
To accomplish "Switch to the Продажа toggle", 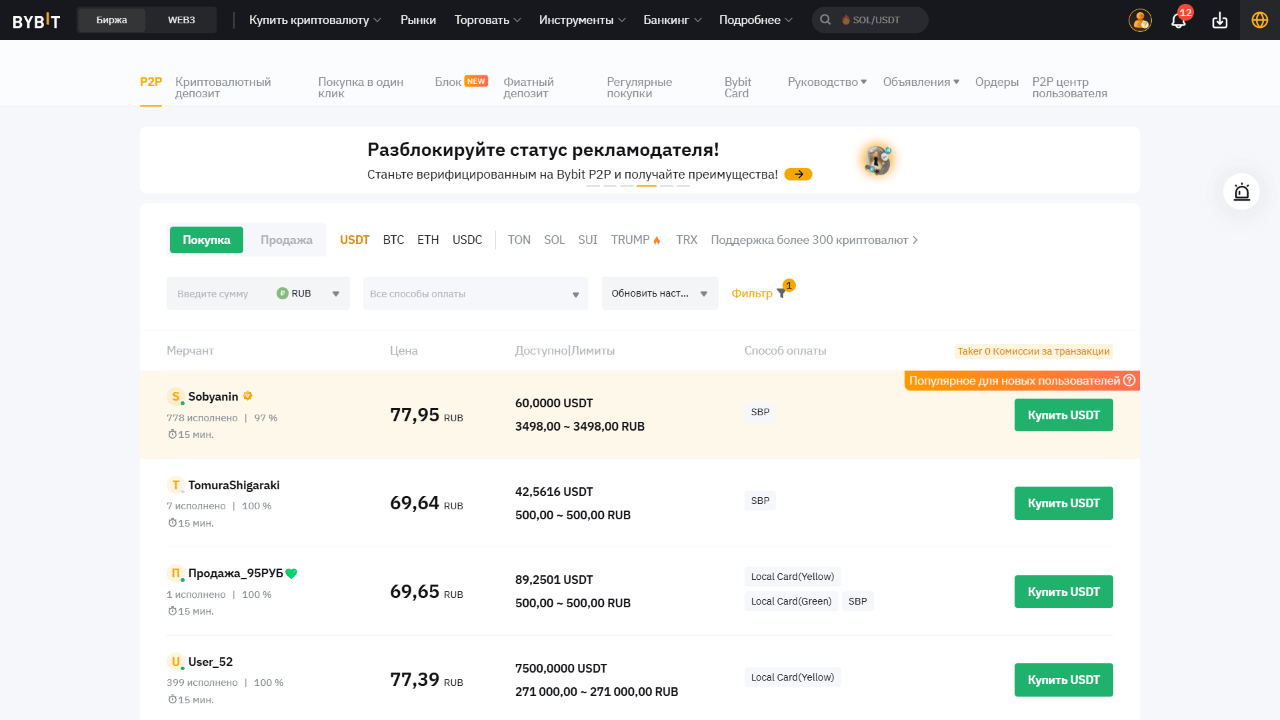I will [x=286, y=240].
